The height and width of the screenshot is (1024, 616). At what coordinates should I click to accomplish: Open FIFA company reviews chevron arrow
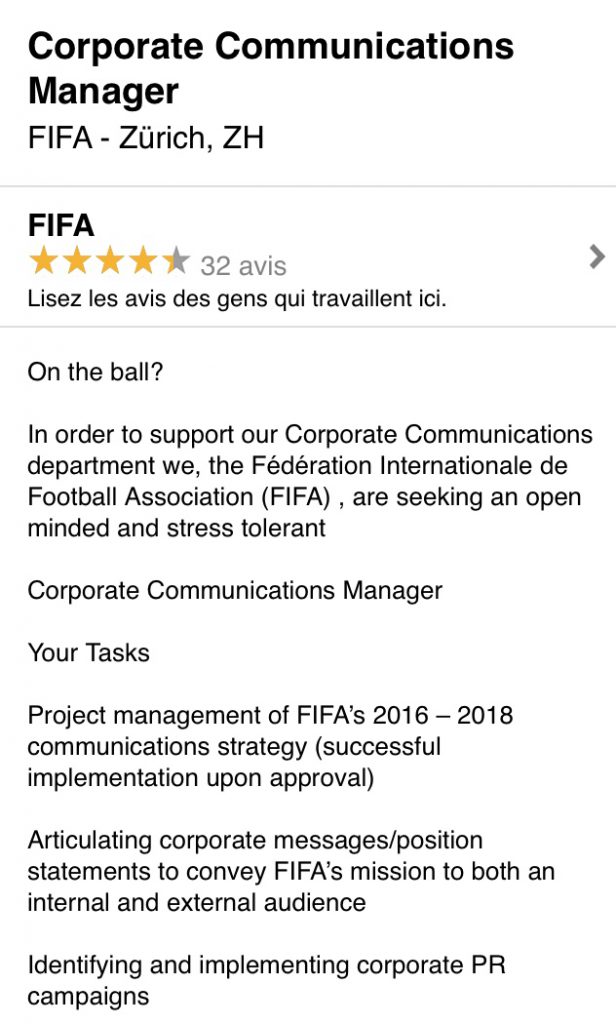(x=597, y=257)
